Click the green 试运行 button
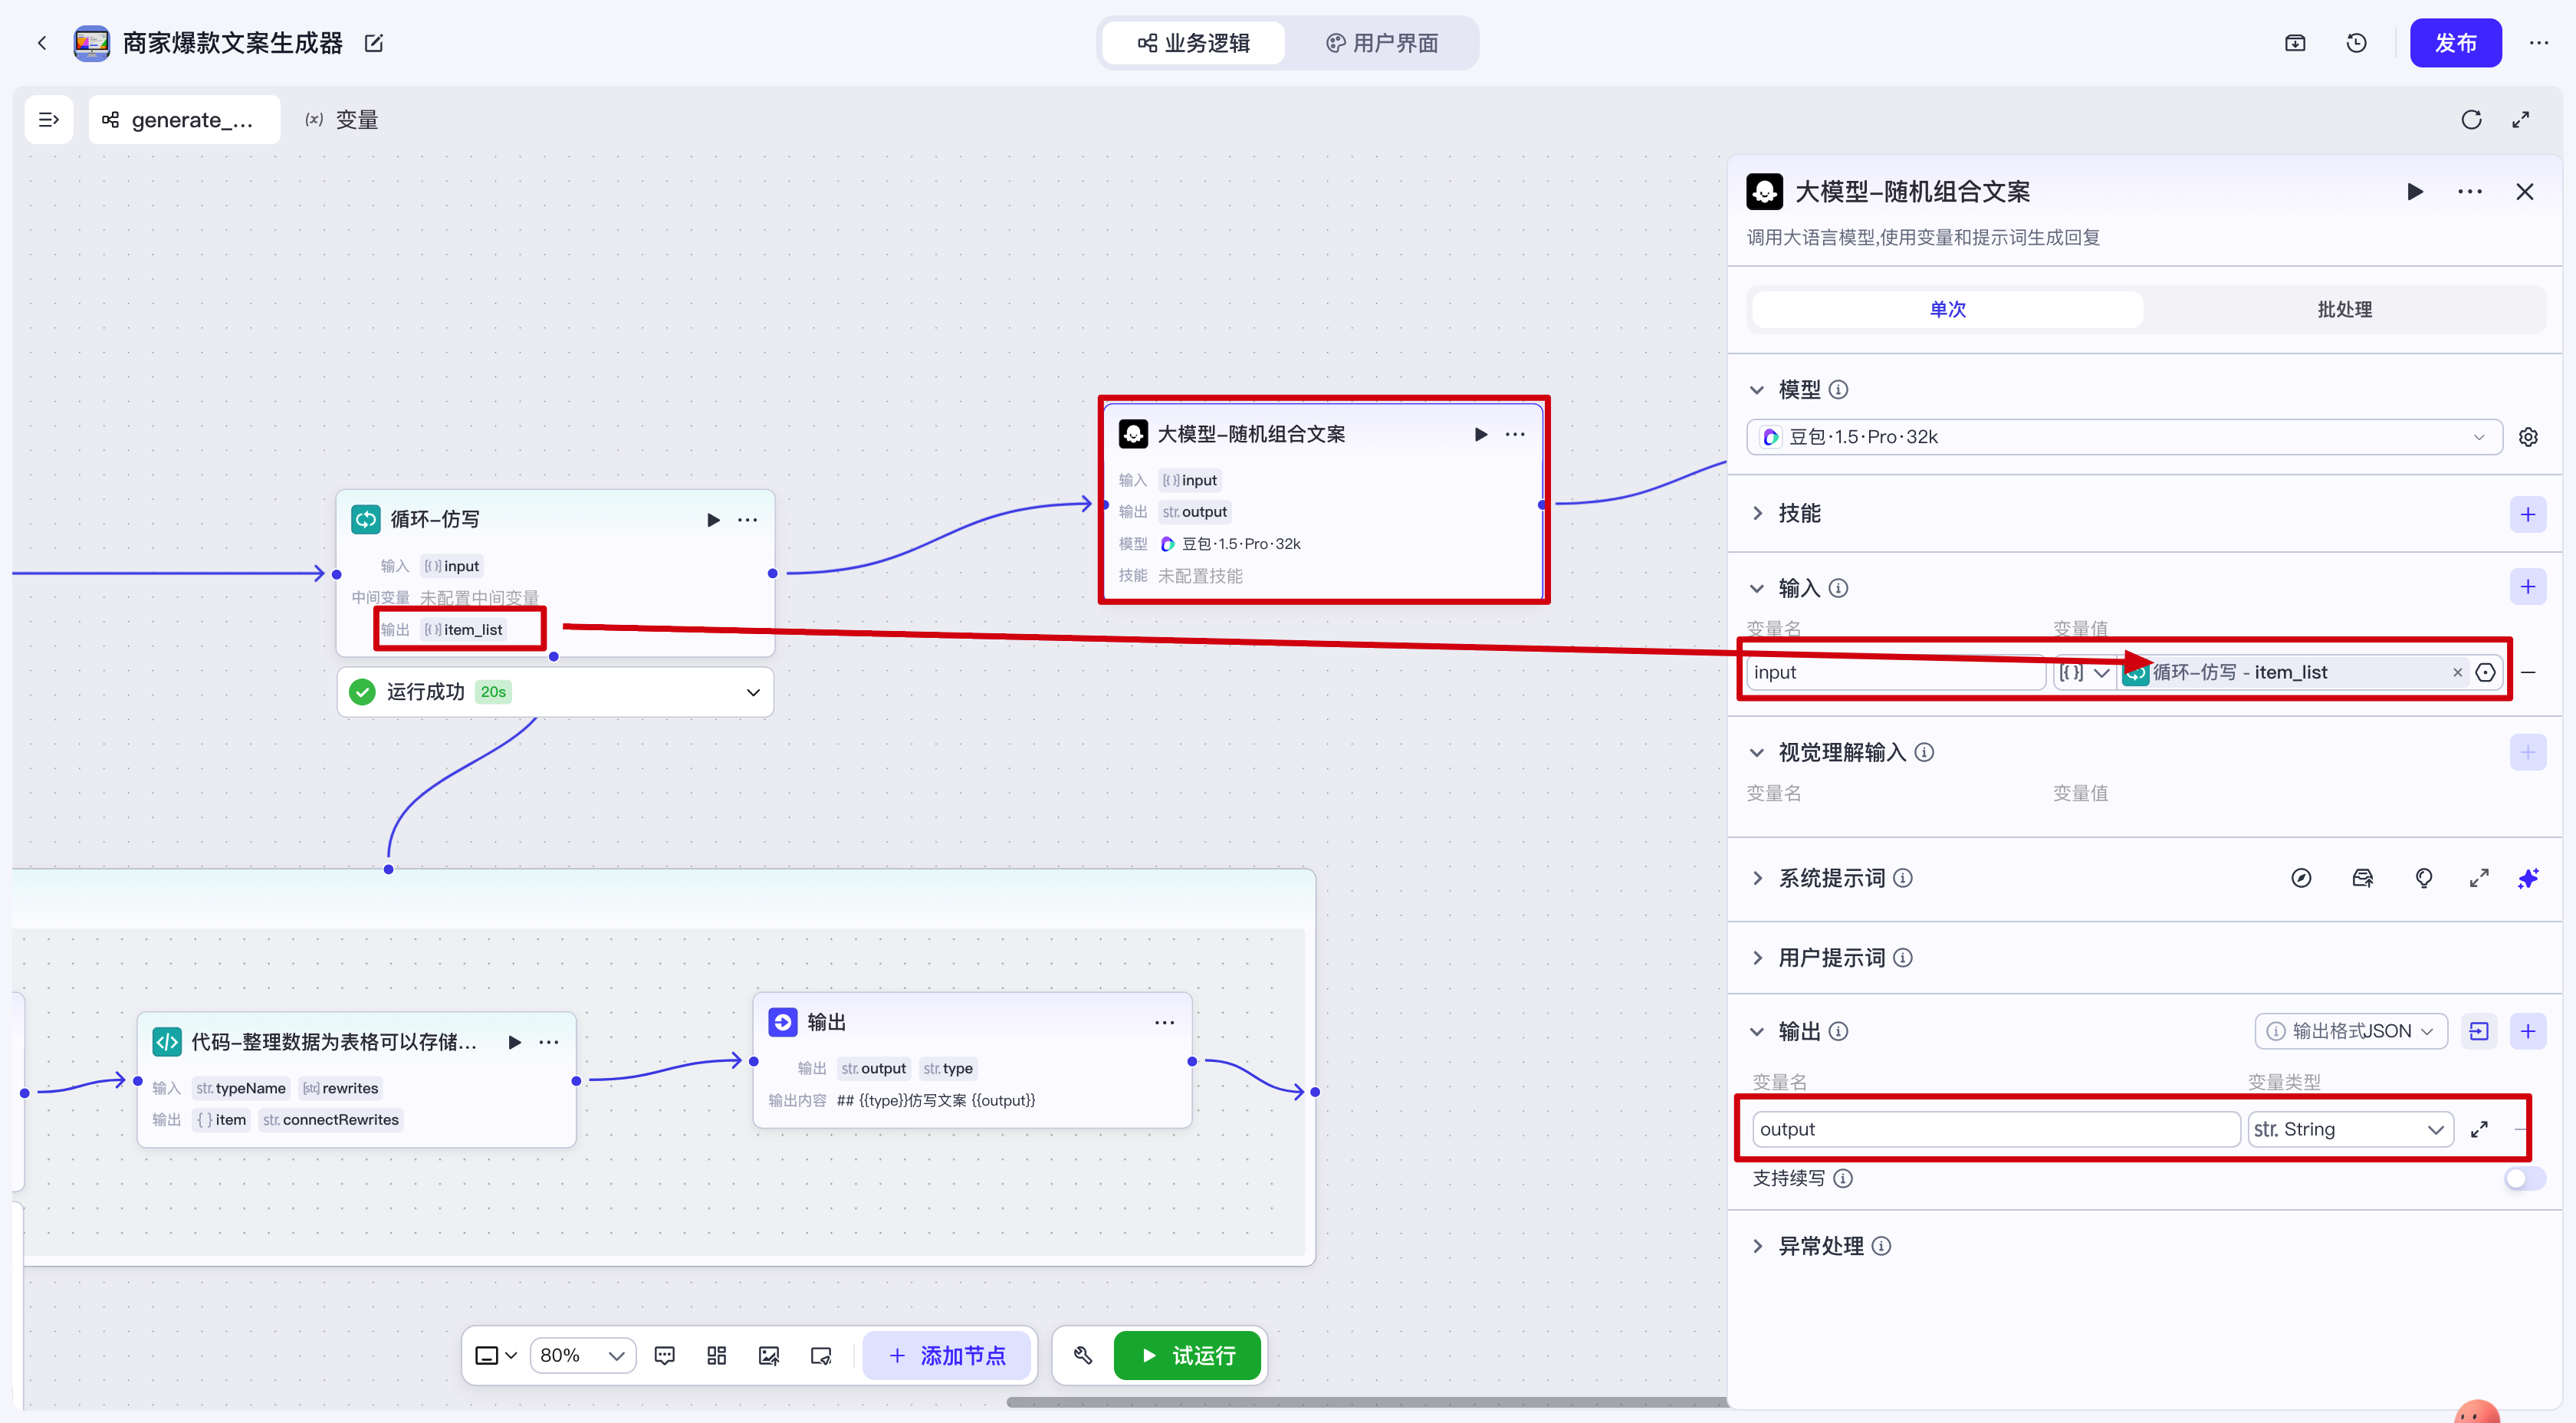Viewport: 2576px width, 1423px height. click(x=1187, y=1355)
